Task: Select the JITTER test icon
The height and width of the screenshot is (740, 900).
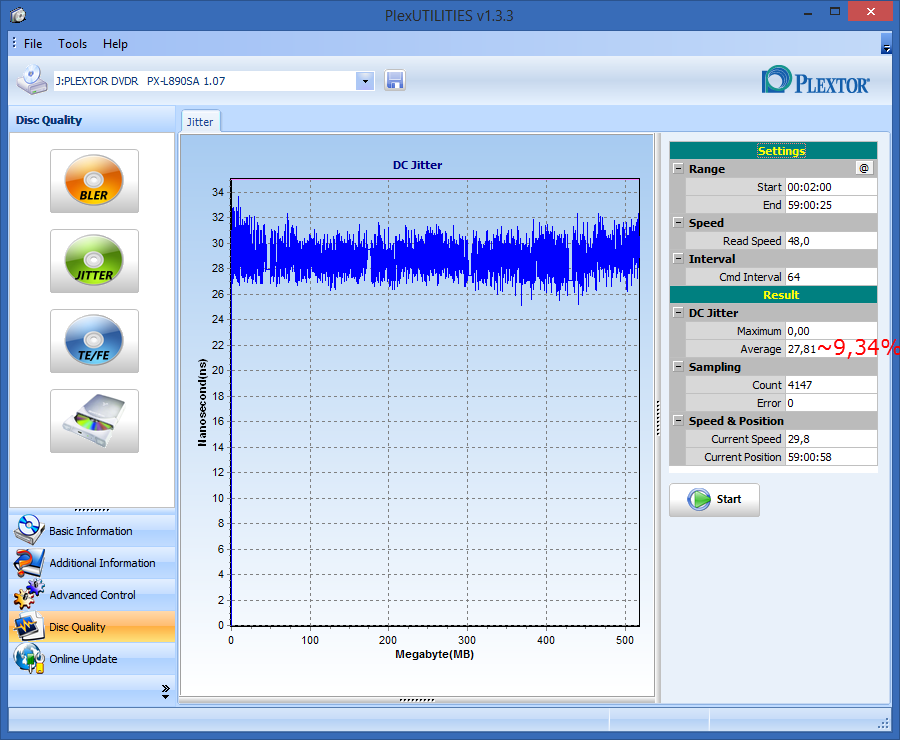Action: click(x=94, y=261)
